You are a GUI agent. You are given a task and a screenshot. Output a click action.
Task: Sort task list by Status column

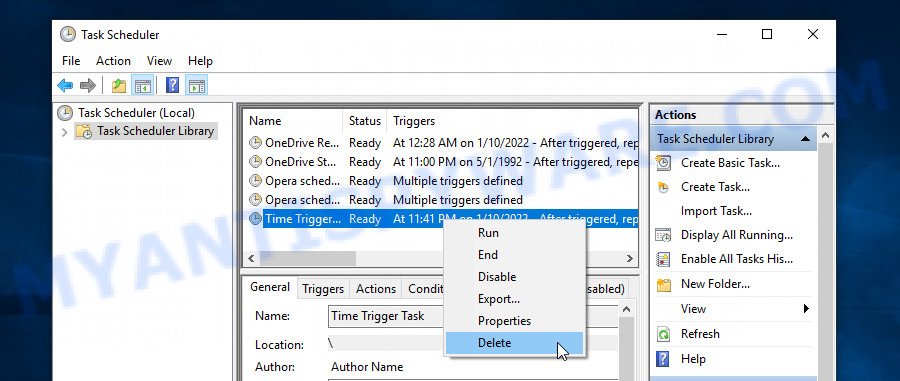[364, 121]
